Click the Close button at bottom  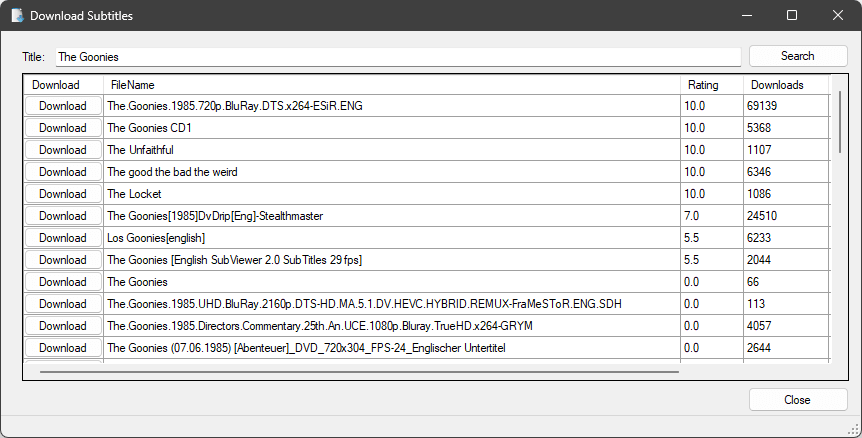click(798, 400)
